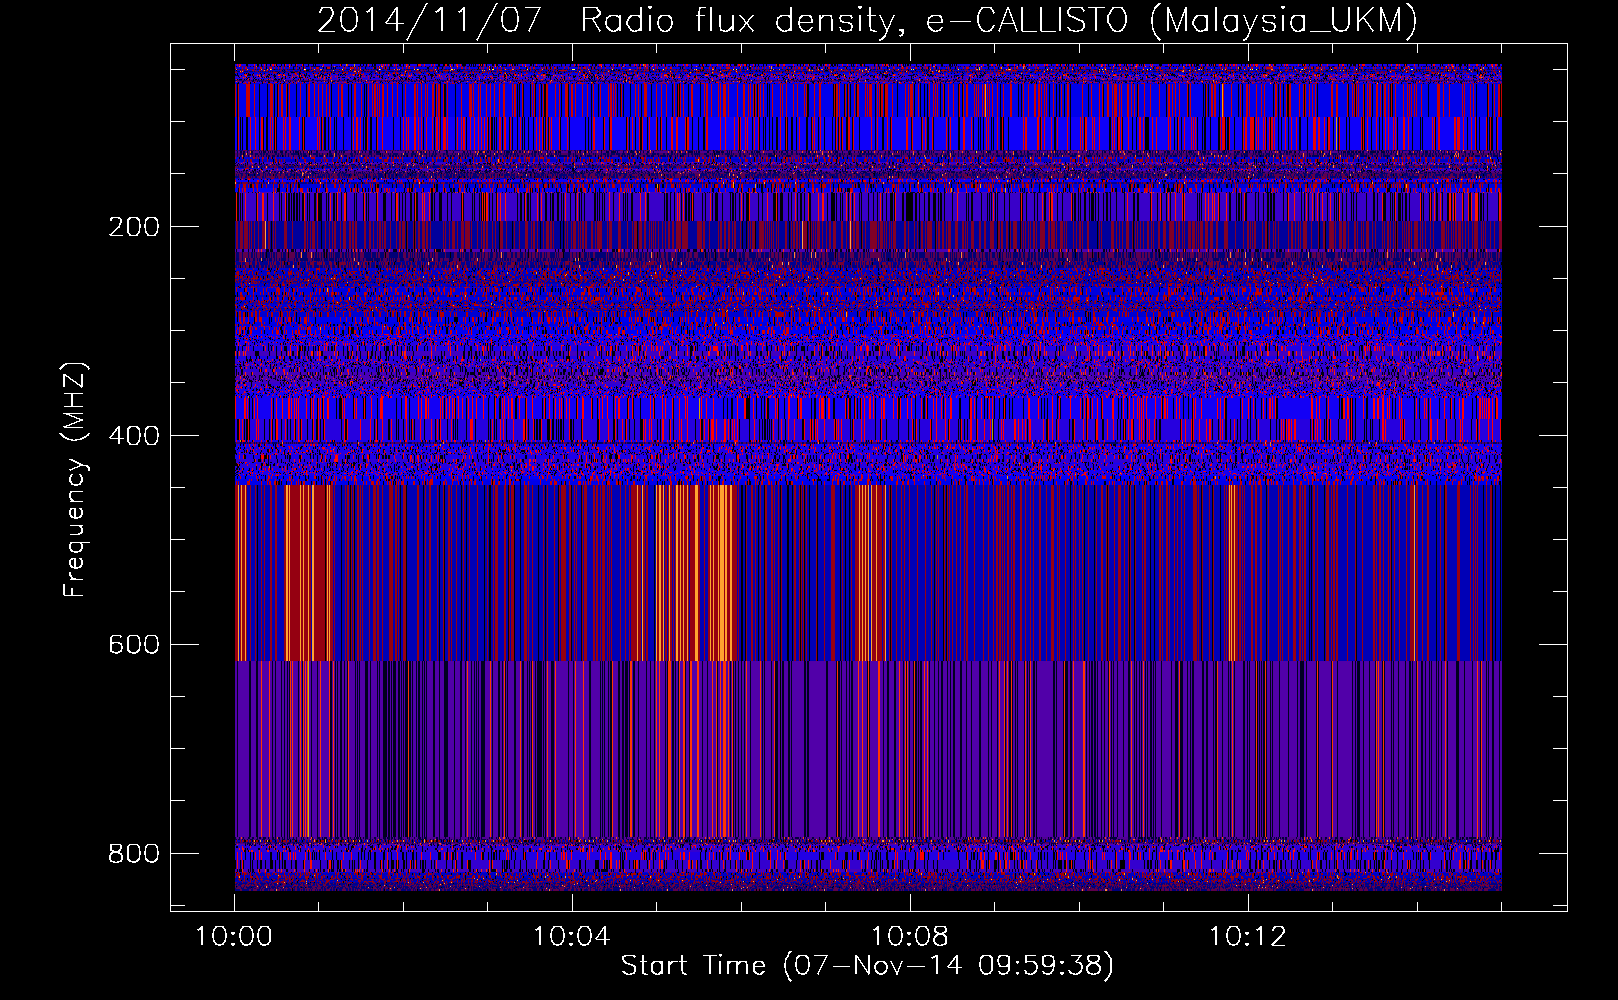Click the e-CALLISTO text in the title

[1026, 21]
